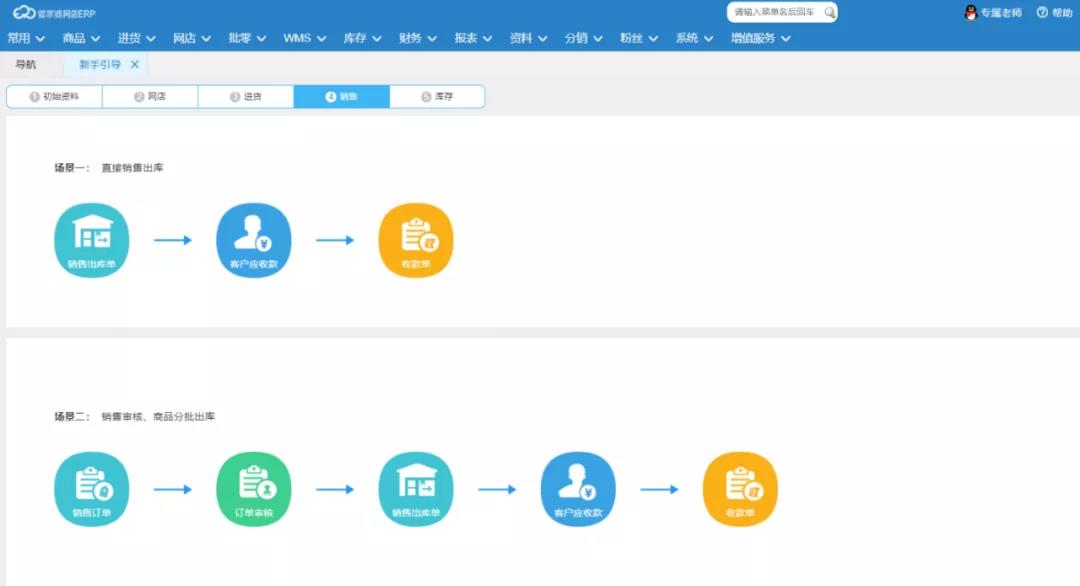Screen dimensions: 1080x586
Task: Click the search magnifier icon
Action: 829,13
